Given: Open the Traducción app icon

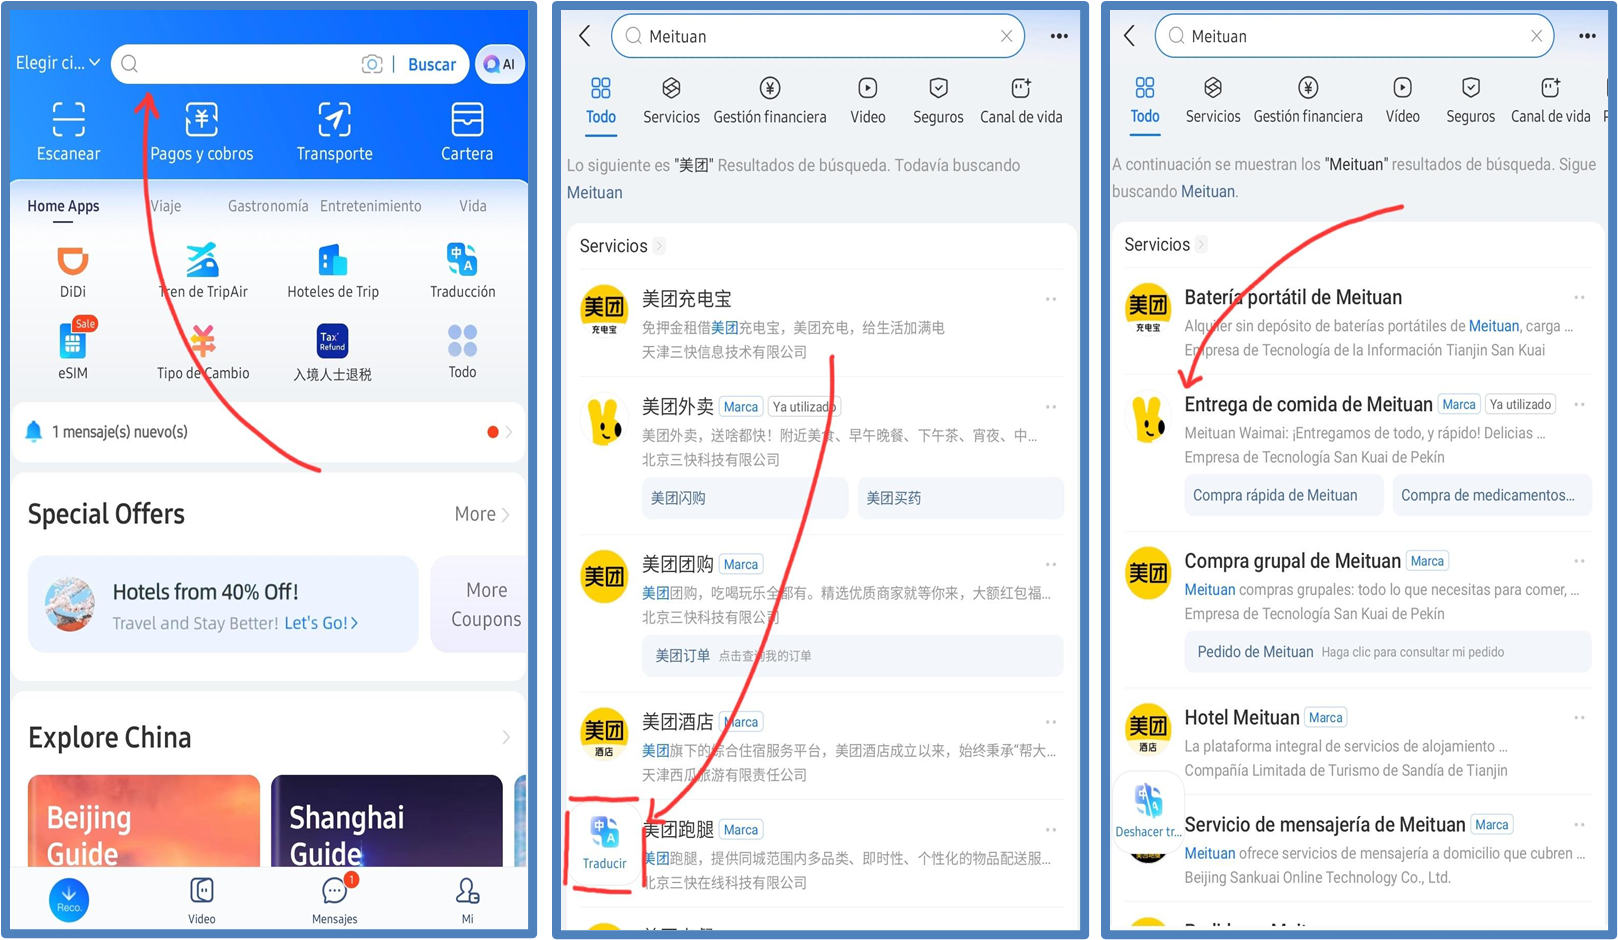Looking at the screenshot, I should (462, 271).
